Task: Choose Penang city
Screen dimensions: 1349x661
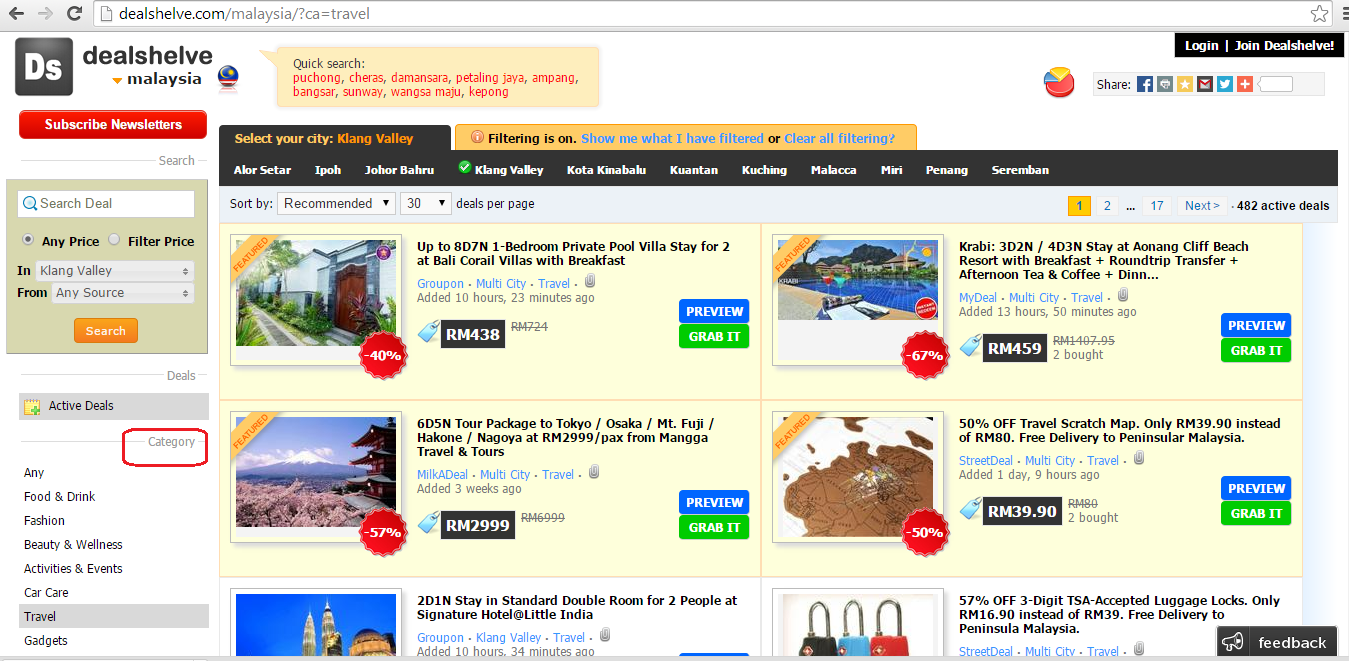Action: pyautogui.click(x=946, y=170)
